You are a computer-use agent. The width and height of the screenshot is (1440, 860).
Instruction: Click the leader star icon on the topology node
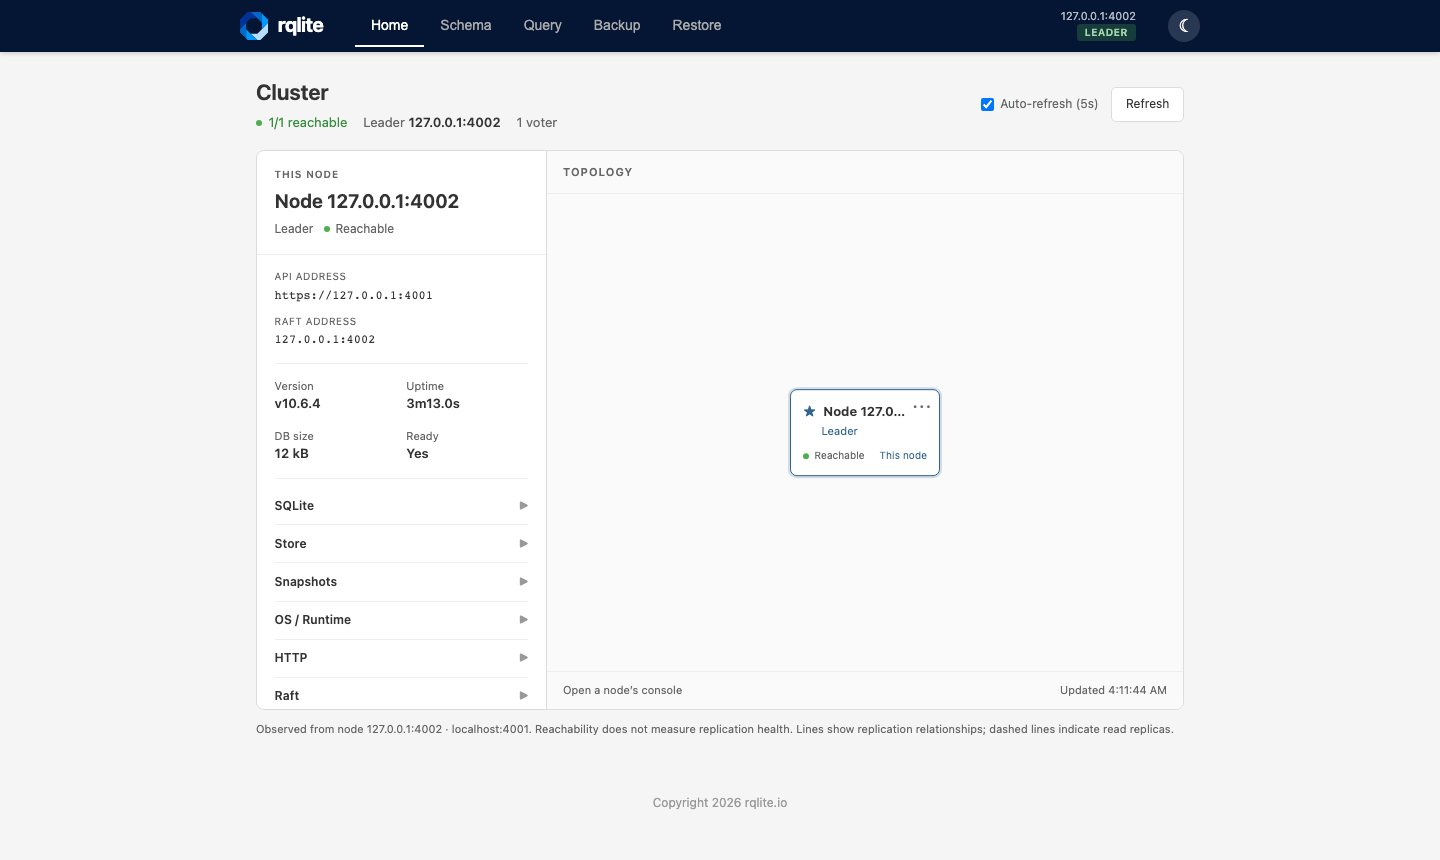click(x=810, y=411)
